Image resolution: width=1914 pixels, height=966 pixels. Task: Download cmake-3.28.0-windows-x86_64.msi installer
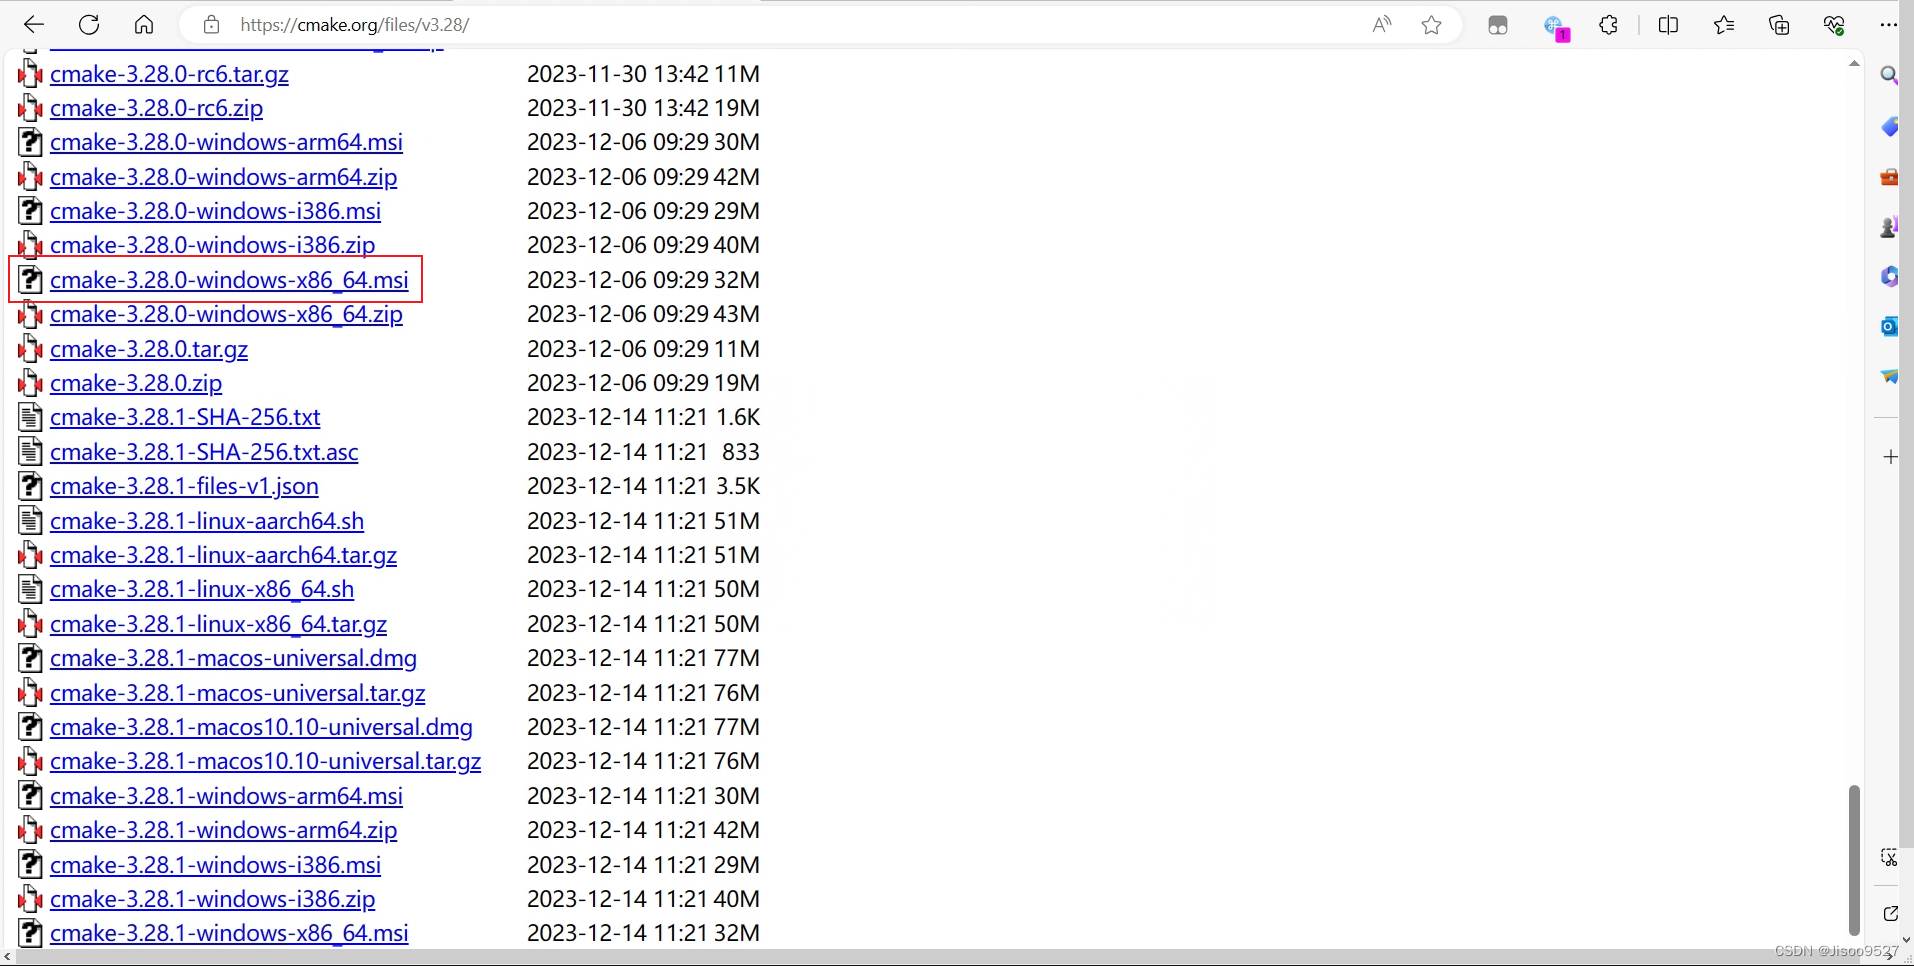click(x=229, y=280)
